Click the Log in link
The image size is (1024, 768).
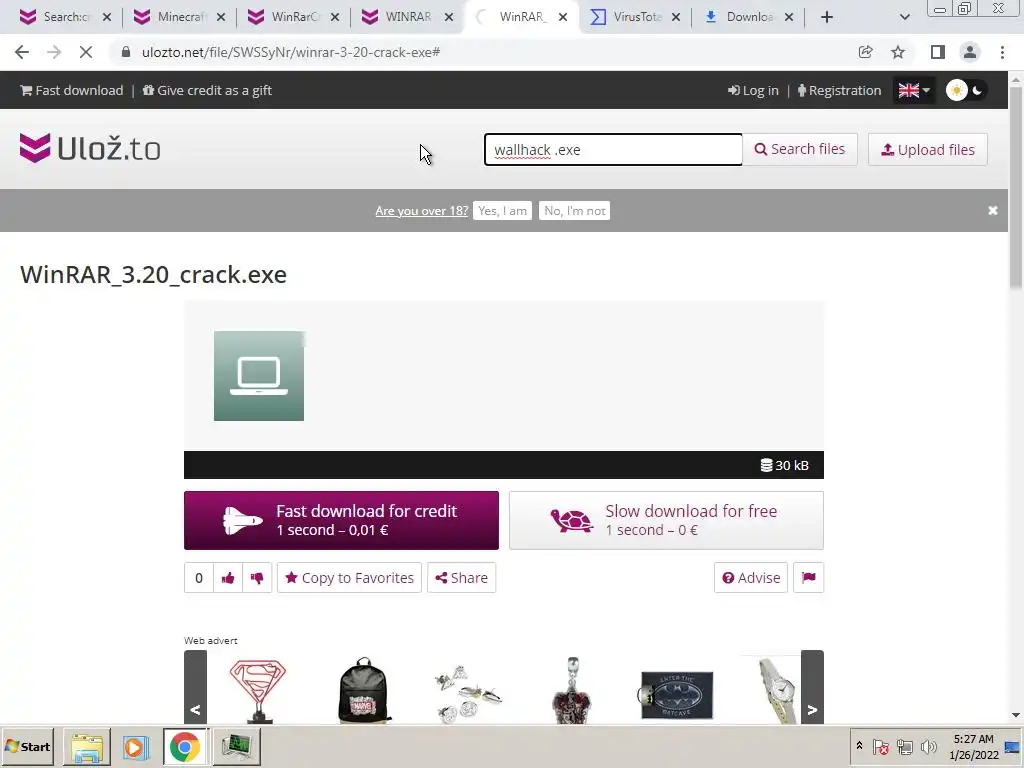click(753, 90)
